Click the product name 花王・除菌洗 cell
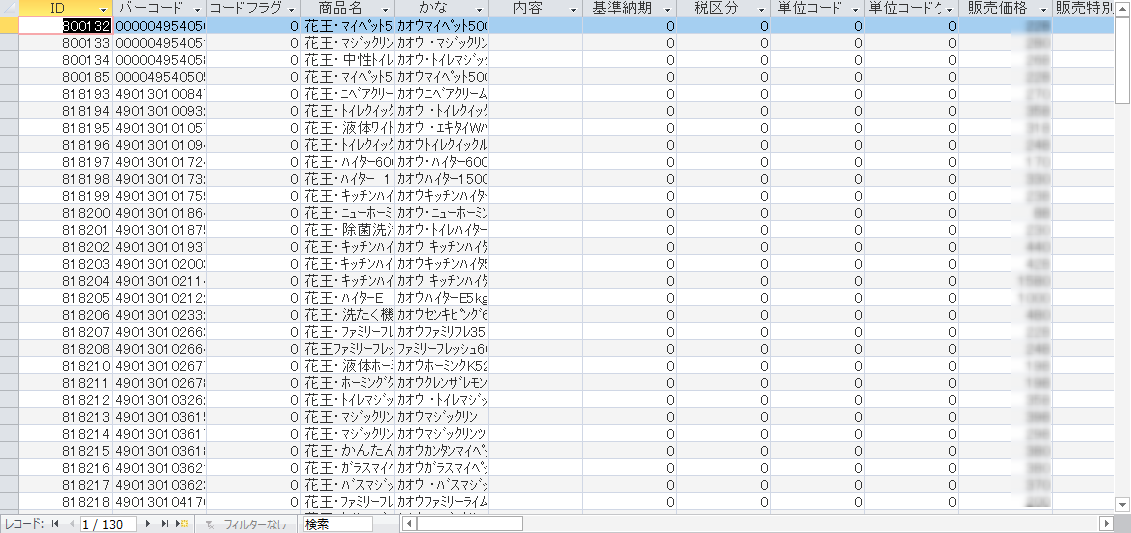 pyautogui.click(x=348, y=230)
